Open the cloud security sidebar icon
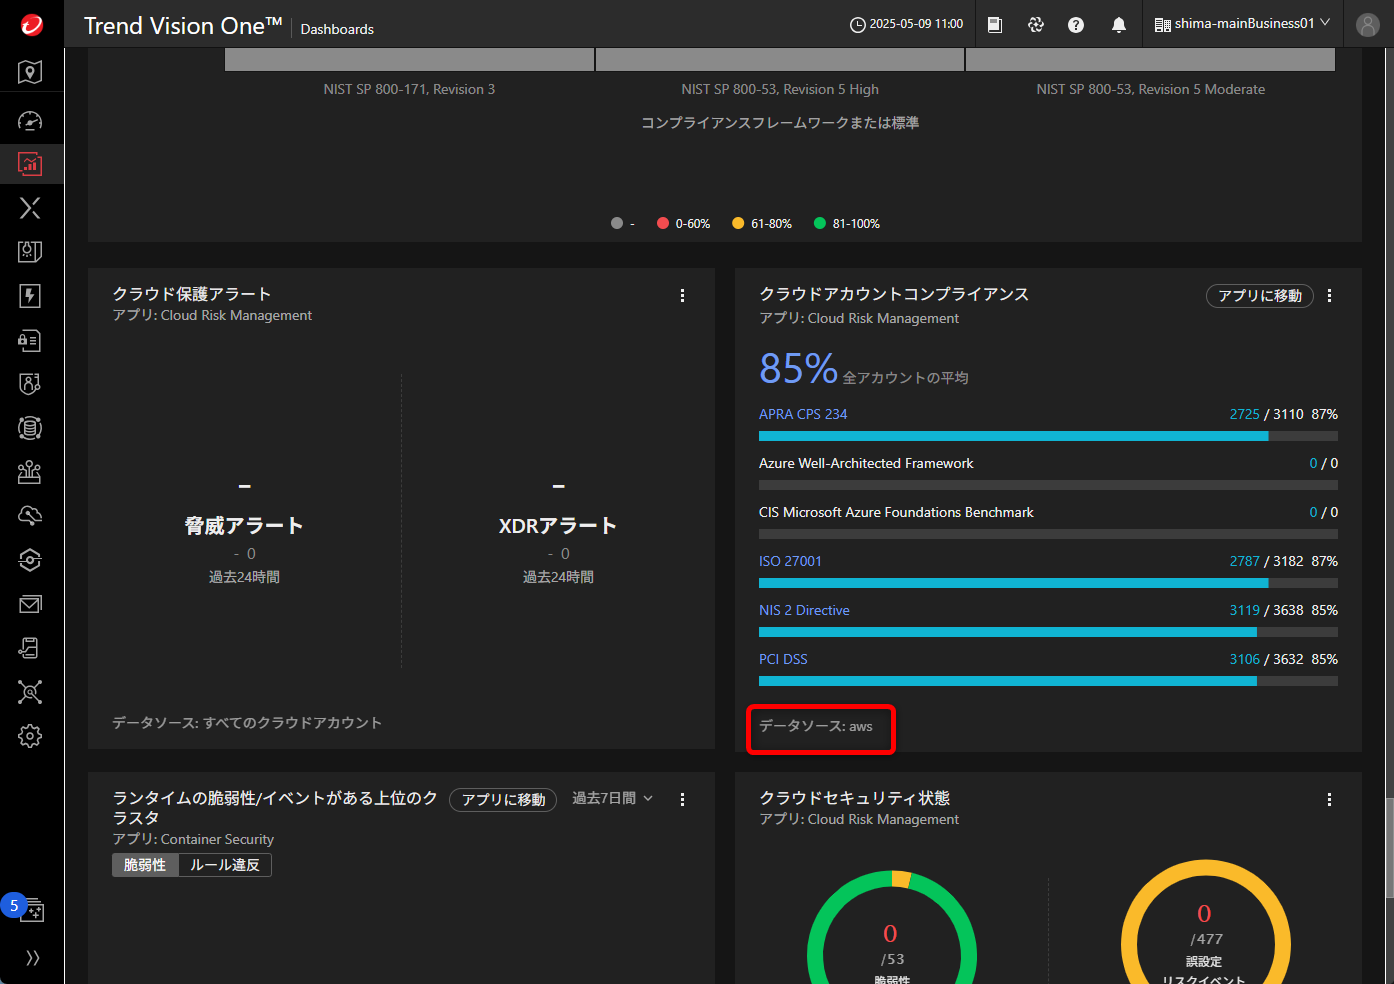The width and height of the screenshot is (1394, 984). click(x=30, y=516)
